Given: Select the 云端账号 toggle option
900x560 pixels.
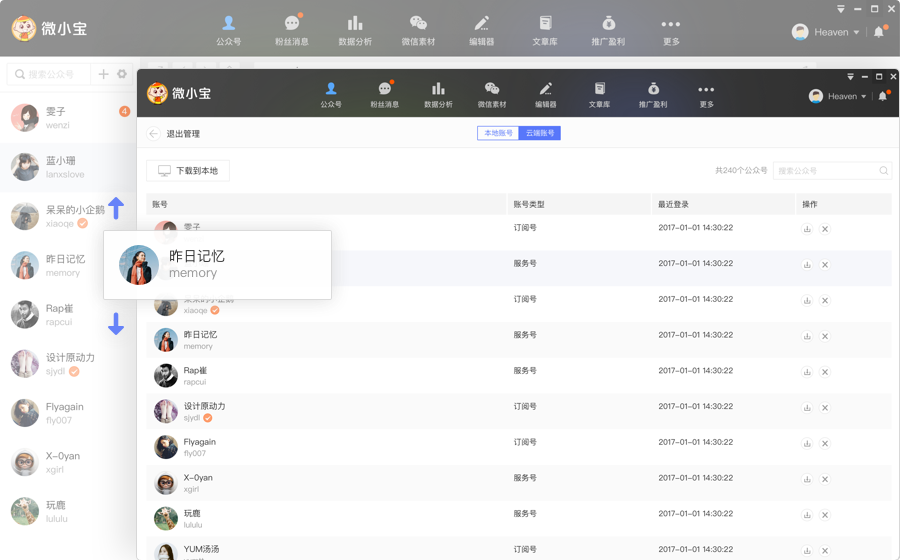Looking at the screenshot, I should click(x=540, y=133).
